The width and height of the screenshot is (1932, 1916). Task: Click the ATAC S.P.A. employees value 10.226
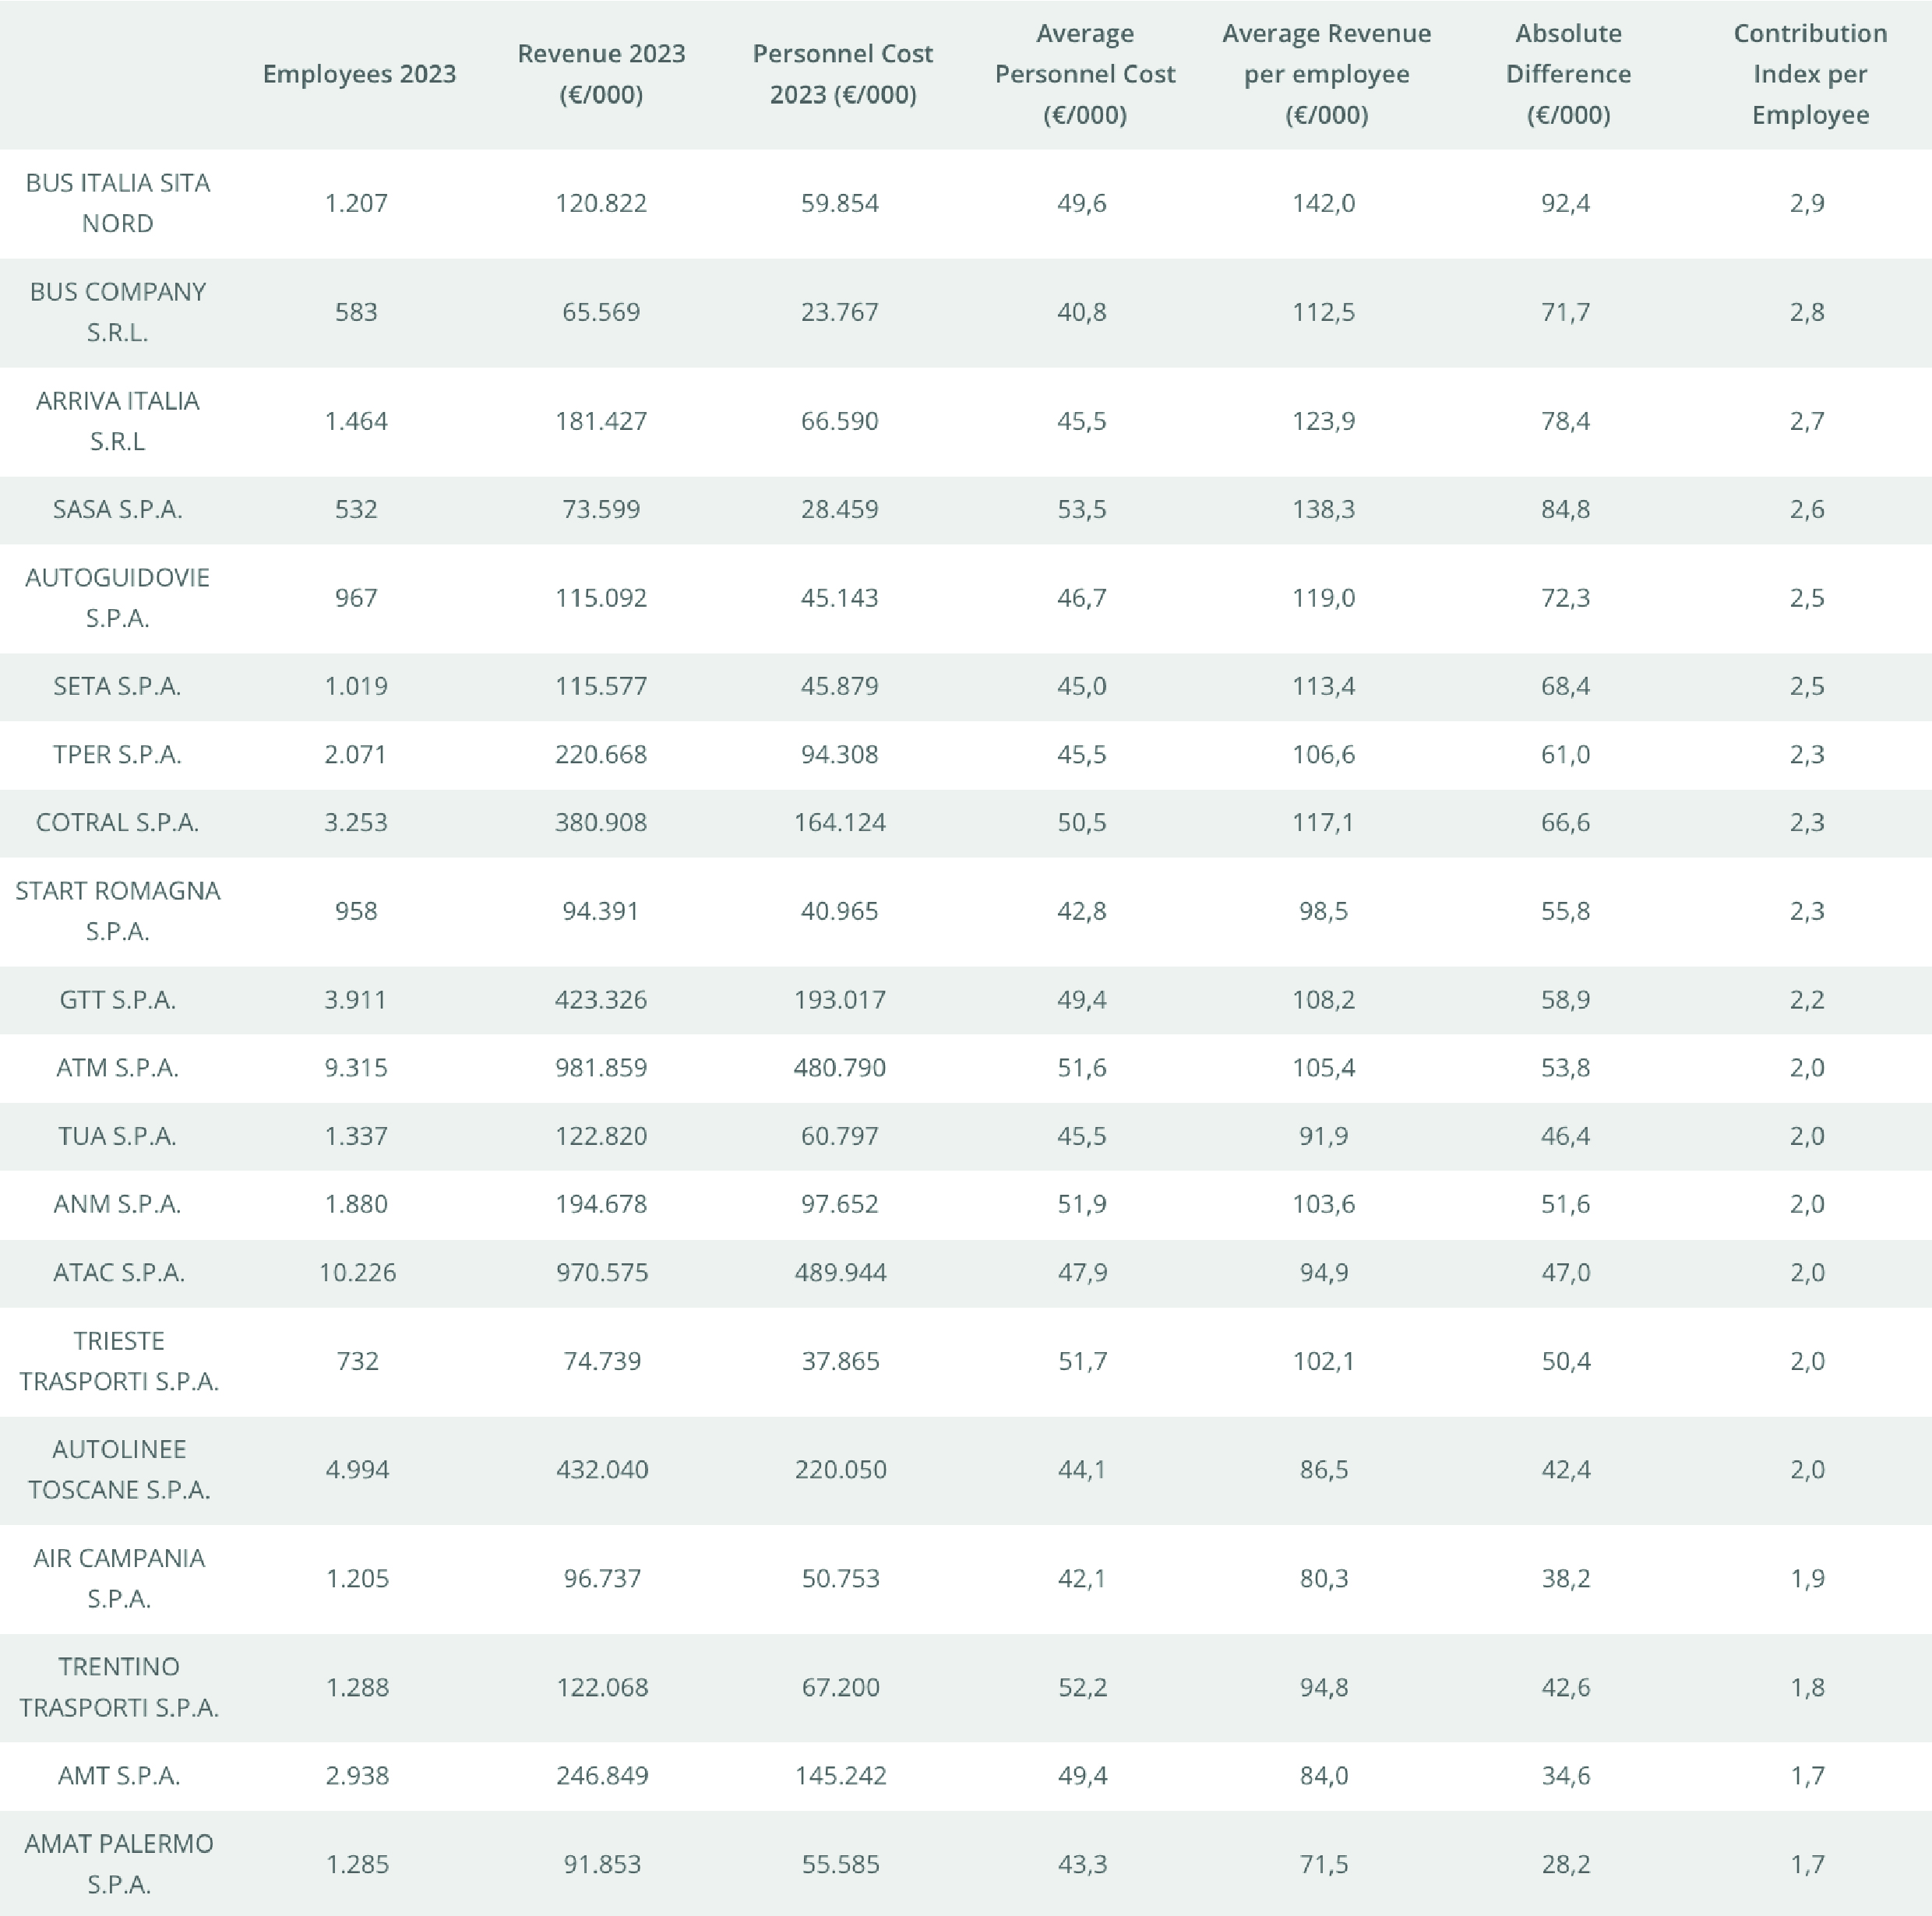357,1273
